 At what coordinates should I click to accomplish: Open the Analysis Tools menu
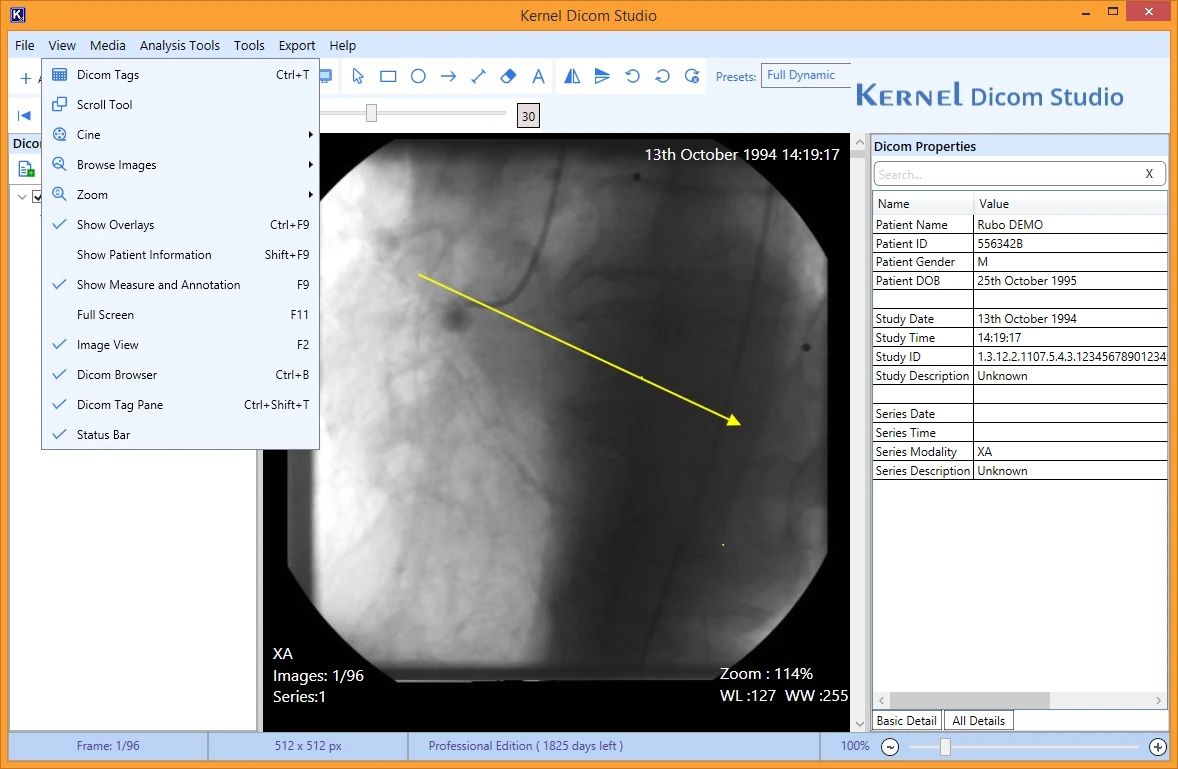coord(180,45)
